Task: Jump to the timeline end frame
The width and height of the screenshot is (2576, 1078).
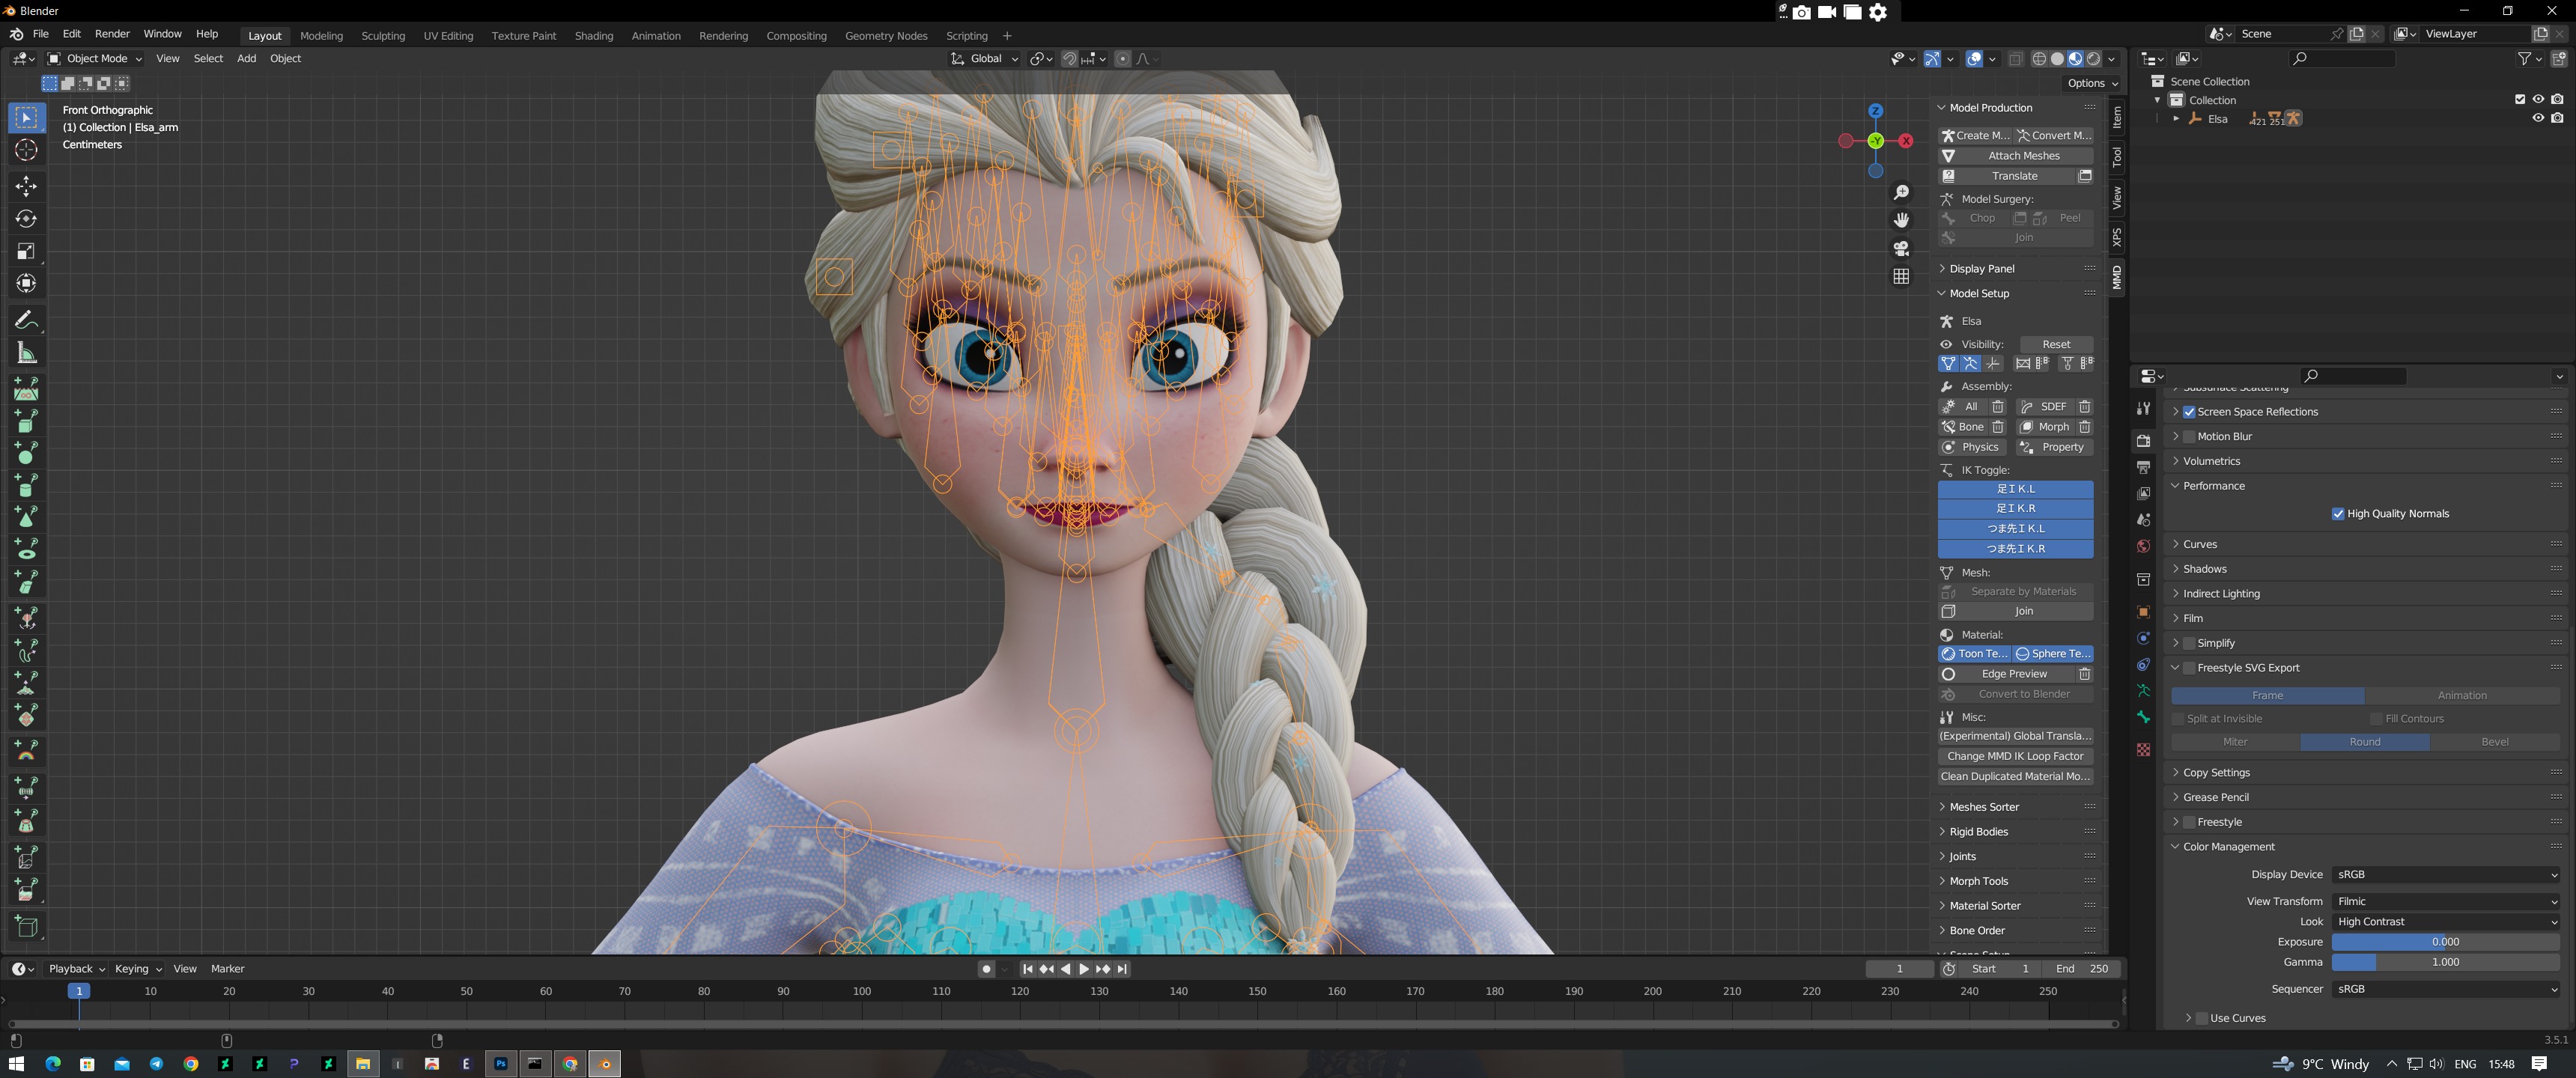Action: (1123, 969)
